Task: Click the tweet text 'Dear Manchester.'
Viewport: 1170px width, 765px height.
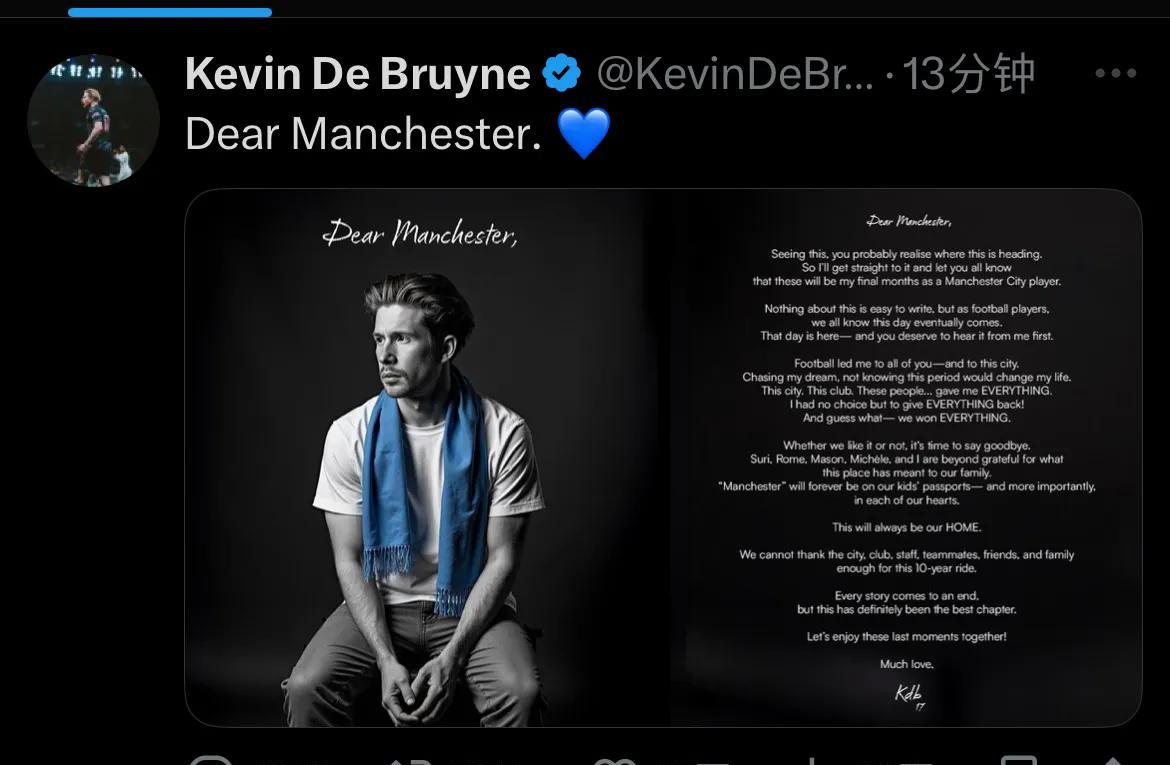Action: 363,134
